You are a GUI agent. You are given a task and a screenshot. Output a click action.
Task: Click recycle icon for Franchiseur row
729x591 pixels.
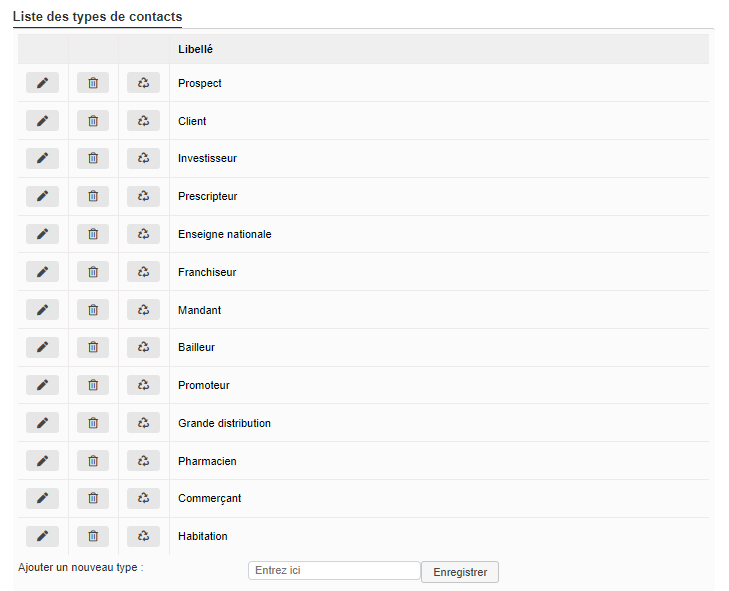tap(143, 272)
